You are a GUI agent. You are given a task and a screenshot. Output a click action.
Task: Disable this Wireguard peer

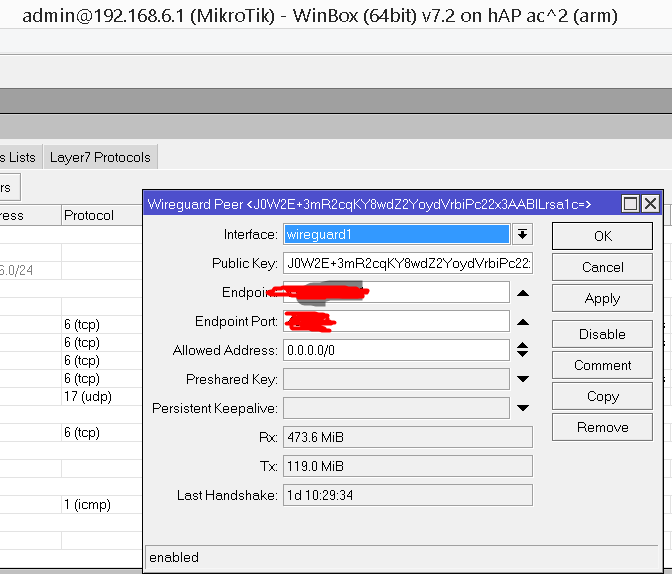(602, 334)
